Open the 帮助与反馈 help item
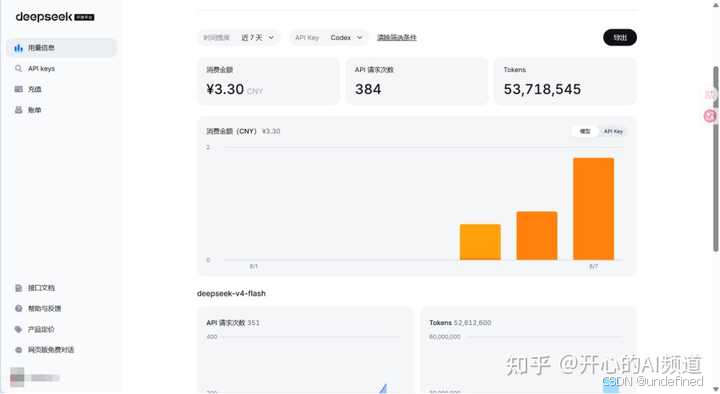 pos(62,309)
